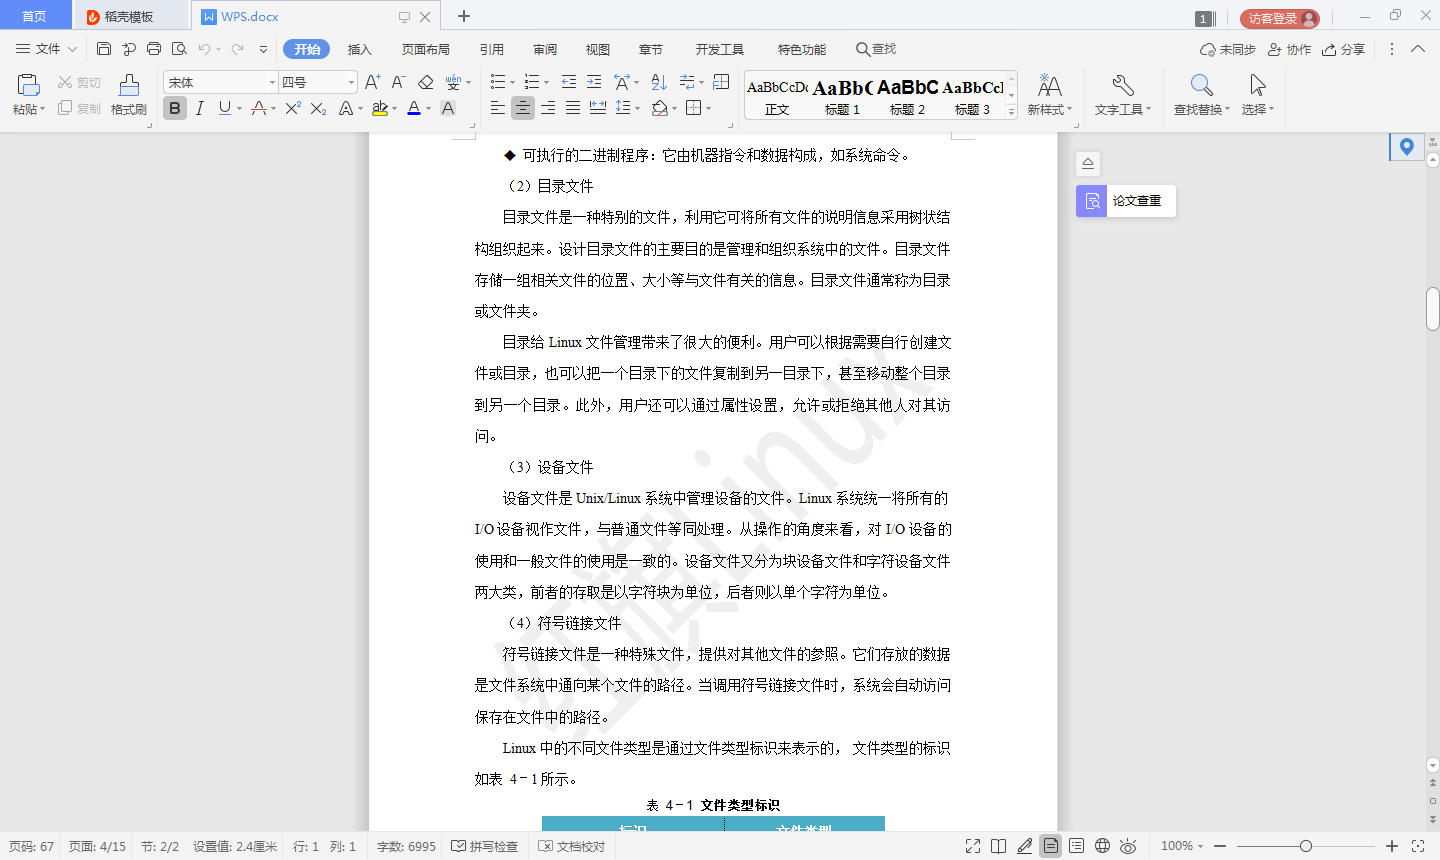Switch to web layout globe icon
This screenshot has width=1440, height=860.
coord(1102,846)
